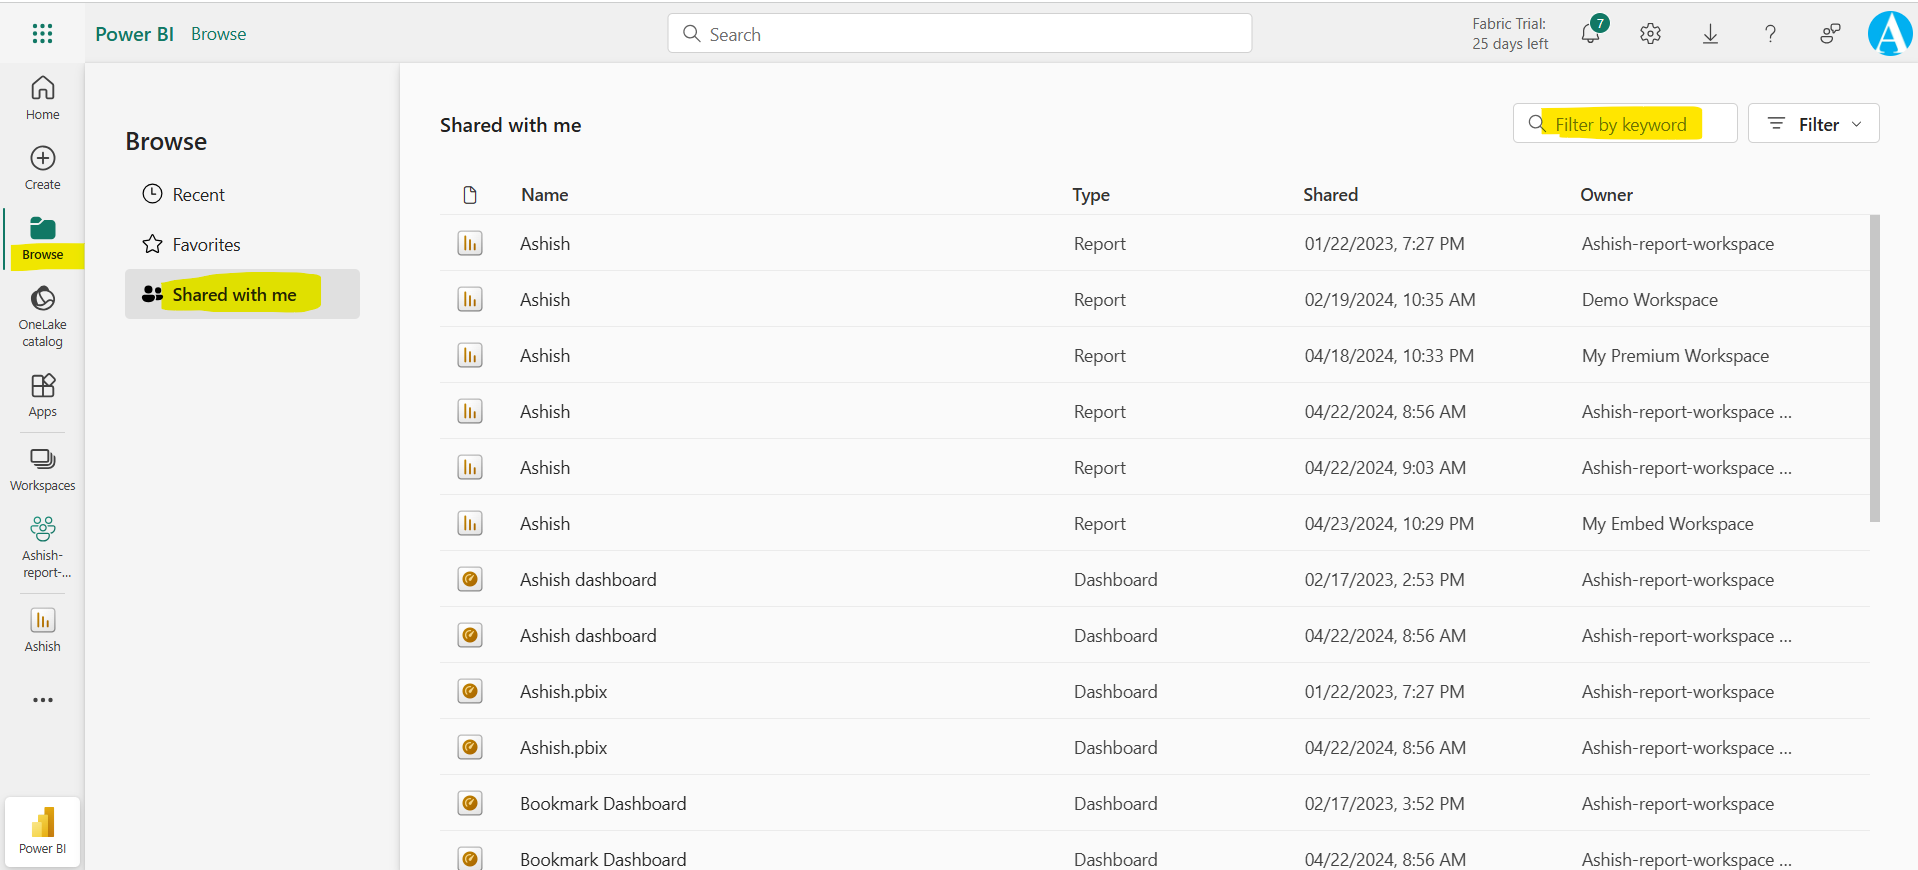Click owner 'My Embed Workspace'

pos(1667,523)
